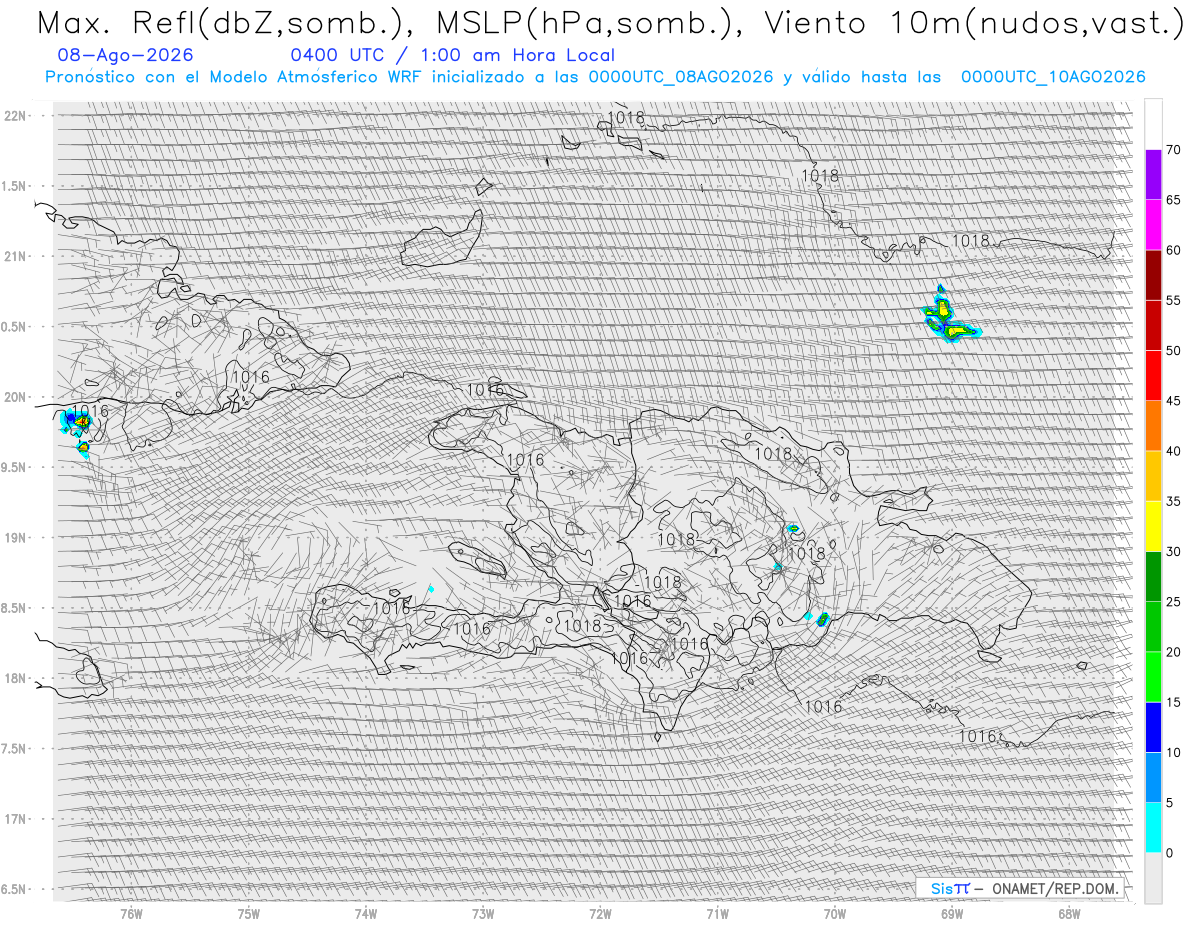
Task: Click the "22N" latitude axis label
Action: pyautogui.click(x=15, y=116)
